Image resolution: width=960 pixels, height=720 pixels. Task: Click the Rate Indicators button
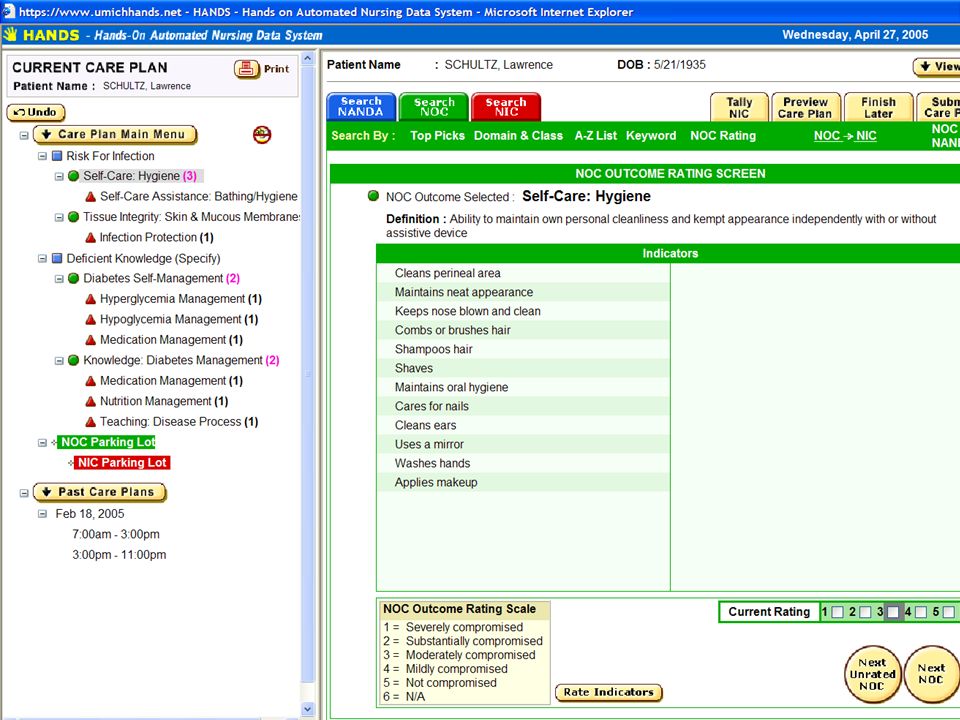coord(609,692)
